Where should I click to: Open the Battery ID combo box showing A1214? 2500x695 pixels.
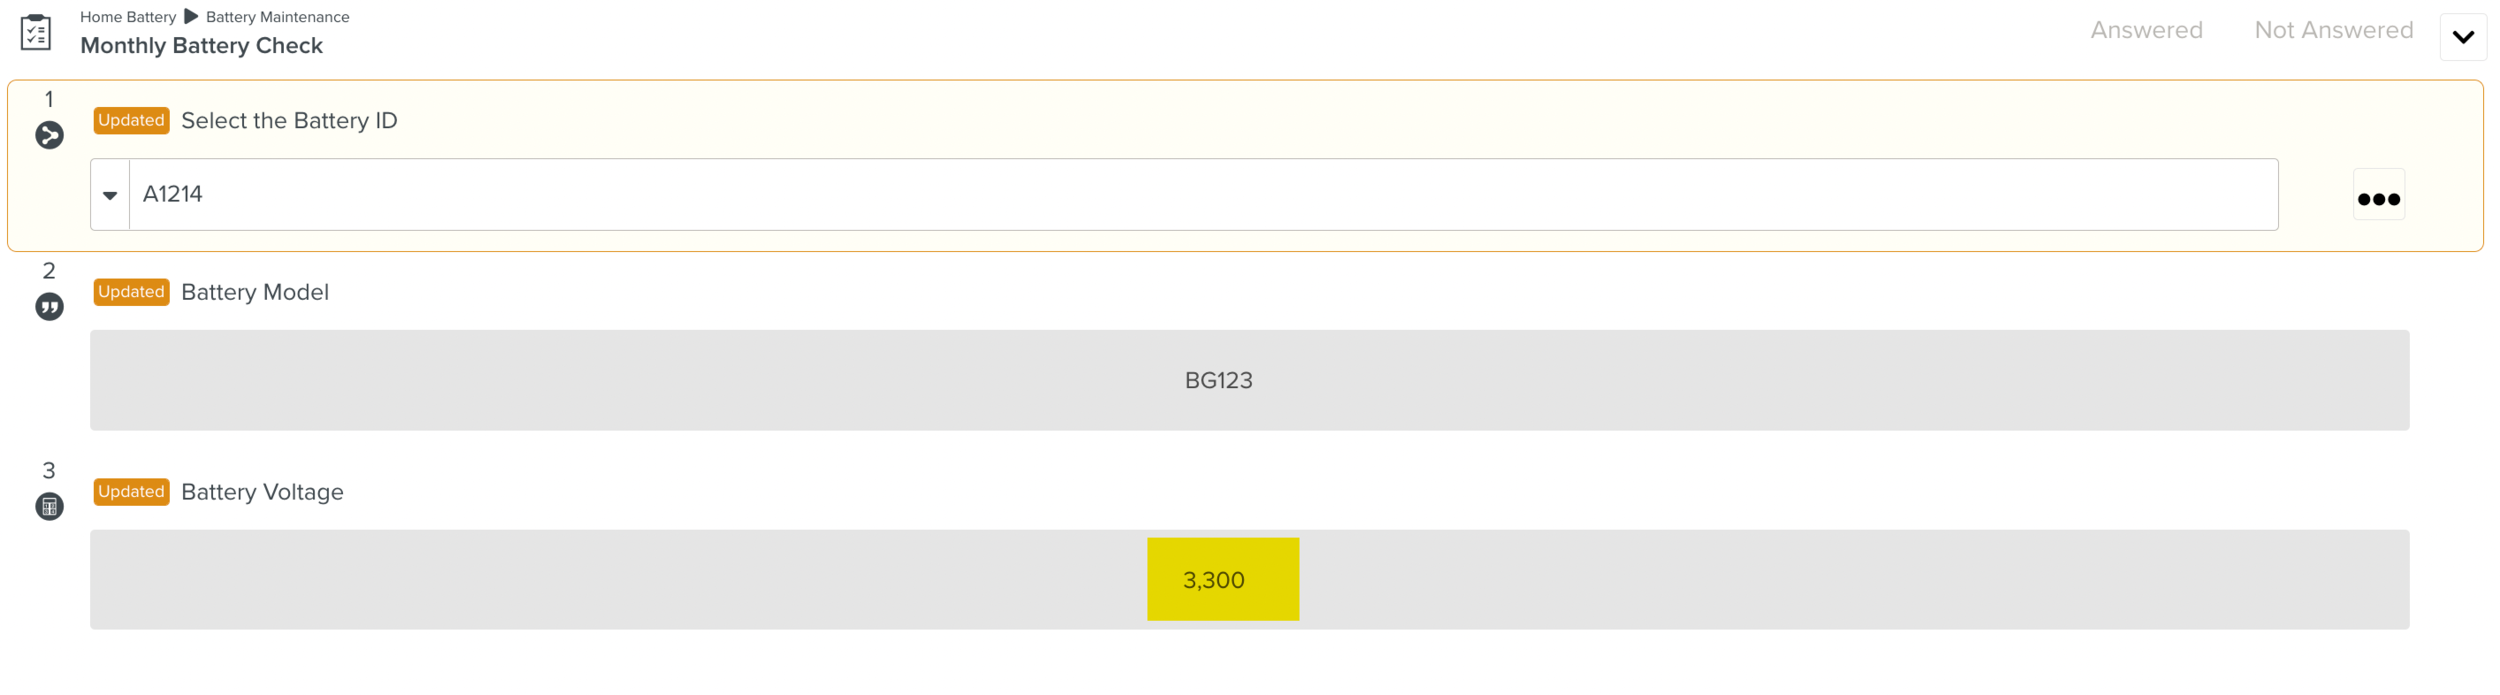pyautogui.click(x=1200, y=195)
